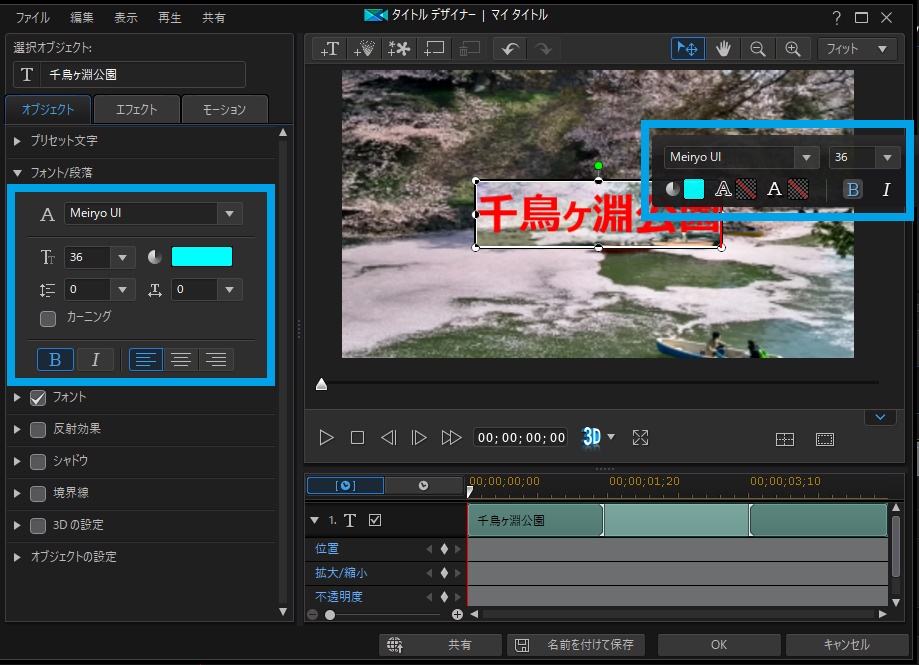This screenshot has width=919, height=665.
Task: Click the undo arrow in the toolbar
Action: pyautogui.click(x=509, y=48)
